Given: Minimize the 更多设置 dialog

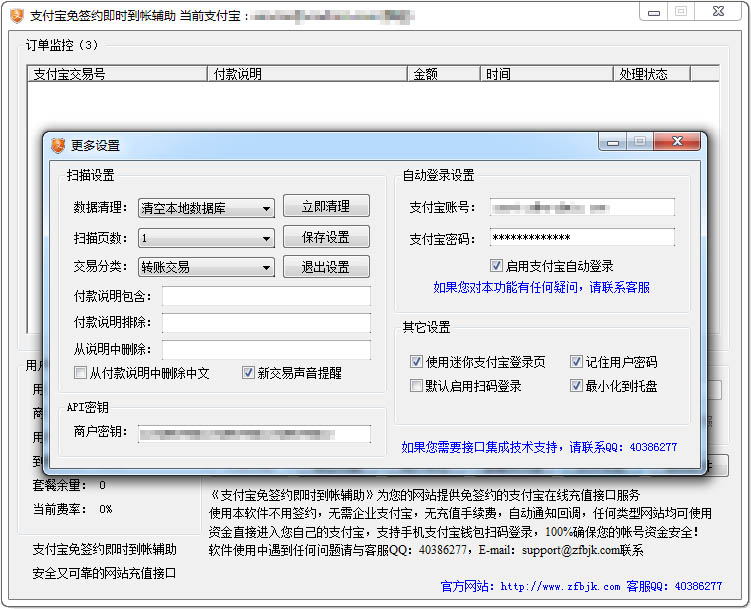Looking at the screenshot, I should tap(613, 142).
